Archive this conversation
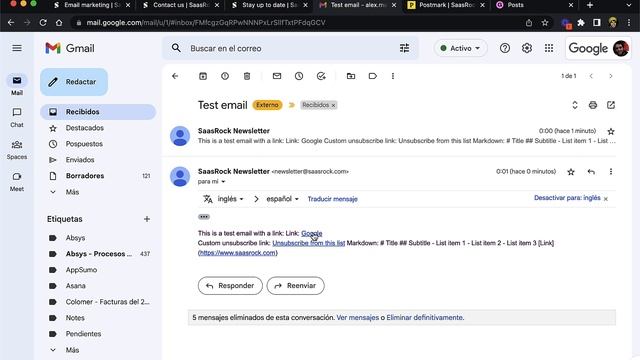The width and height of the screenshot is (640, 360). [x=203, y=76]
